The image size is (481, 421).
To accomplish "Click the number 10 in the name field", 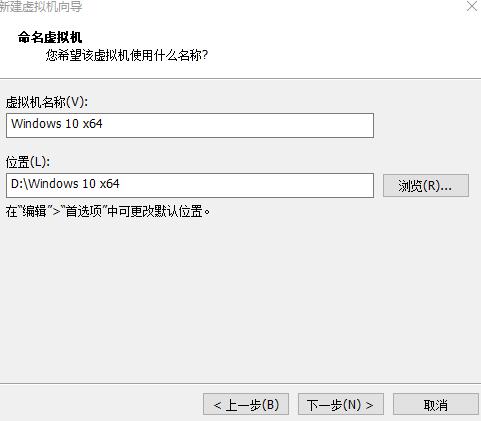I will [72, 124].
